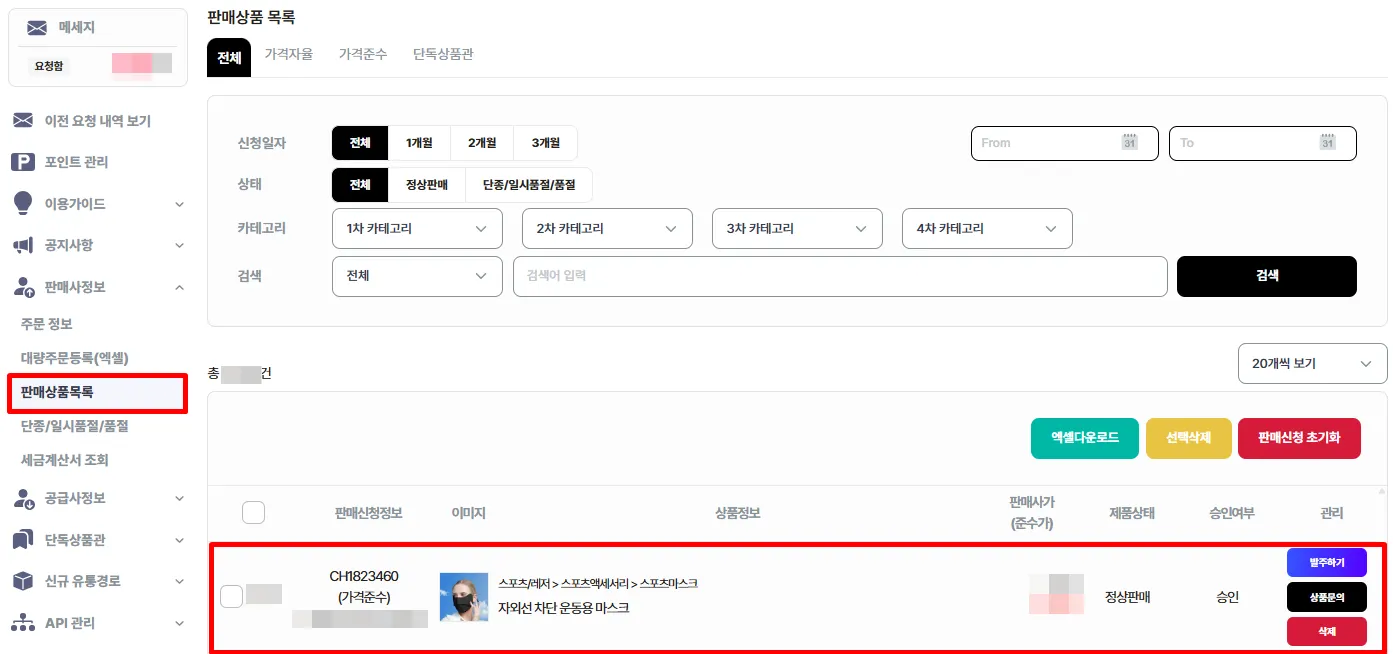
Task: Click the bookmark icon for 단독상품관
Action: click(23, 540)
